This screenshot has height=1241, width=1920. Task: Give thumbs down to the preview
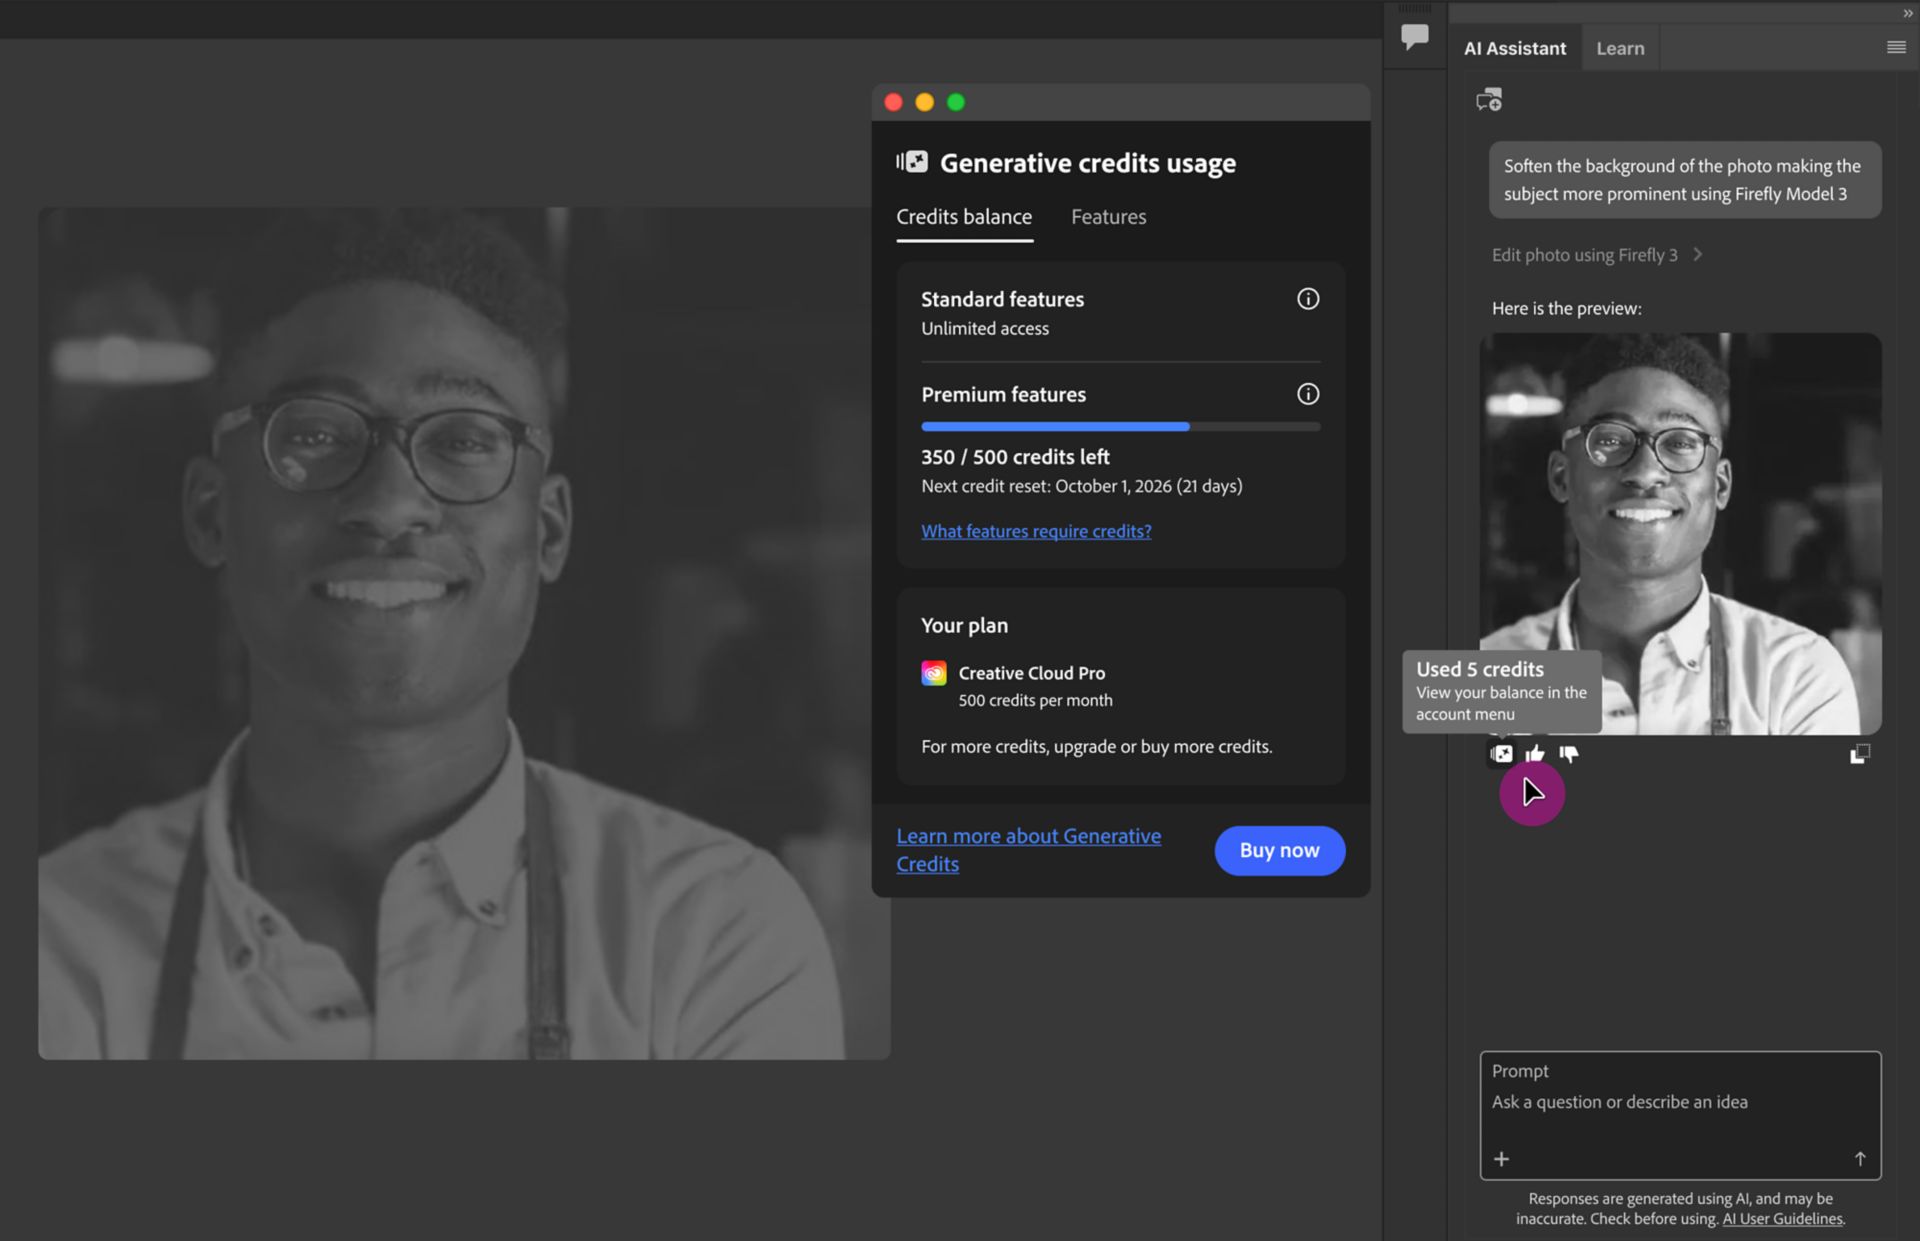coord(1569,754)
